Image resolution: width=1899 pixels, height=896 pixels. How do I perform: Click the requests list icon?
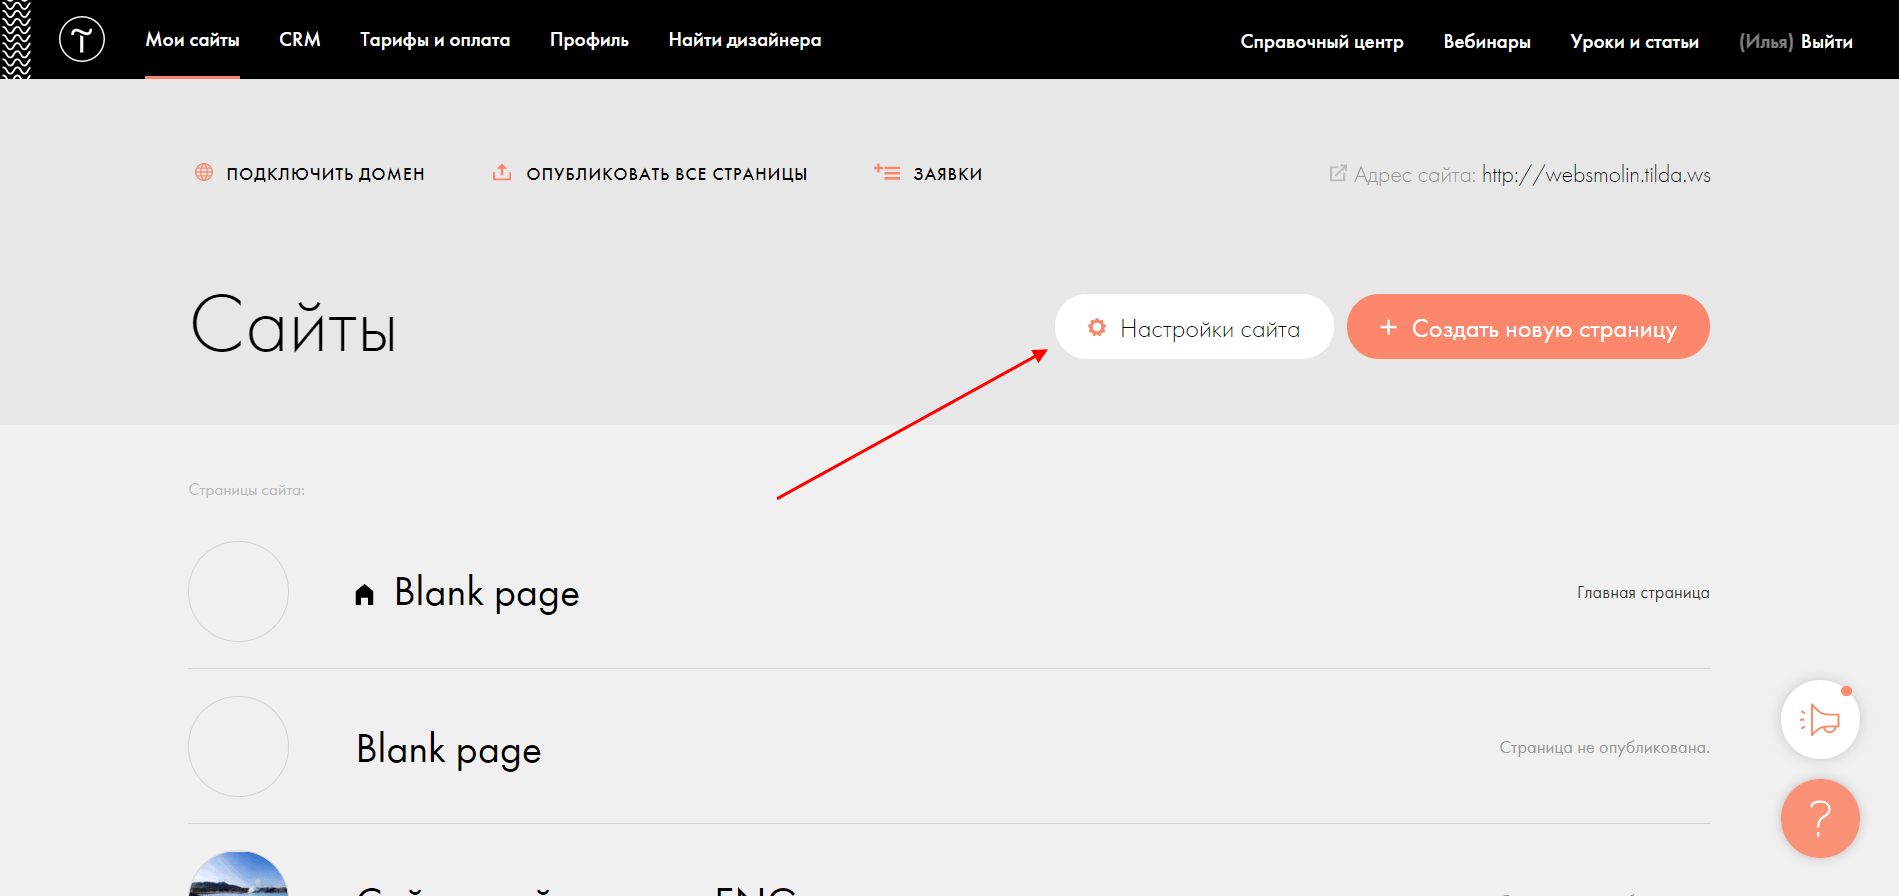[887, 173]
